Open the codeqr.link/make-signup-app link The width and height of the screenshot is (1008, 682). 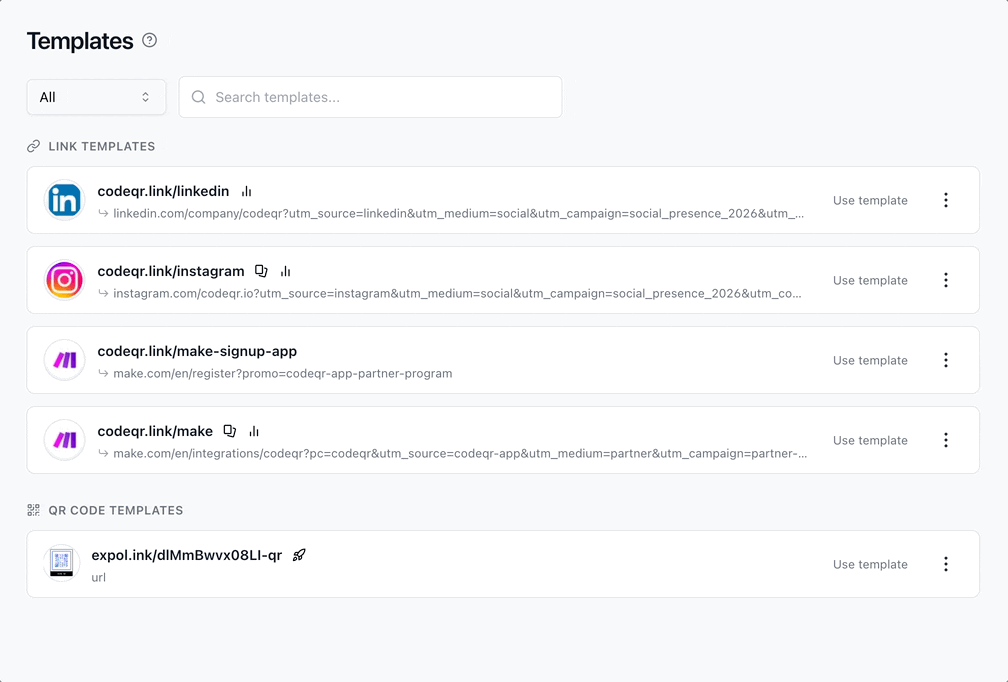(197, 351)
